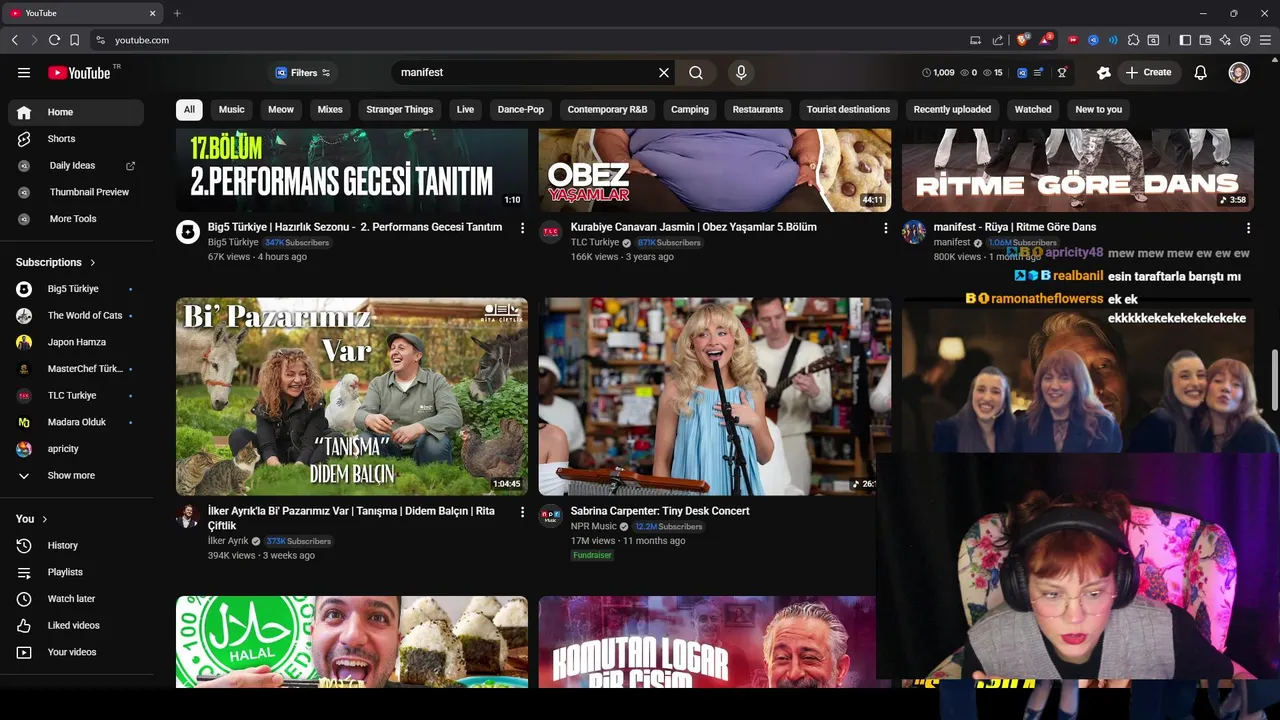Open options menu for Big5 Türkiye video

[522, 228]
